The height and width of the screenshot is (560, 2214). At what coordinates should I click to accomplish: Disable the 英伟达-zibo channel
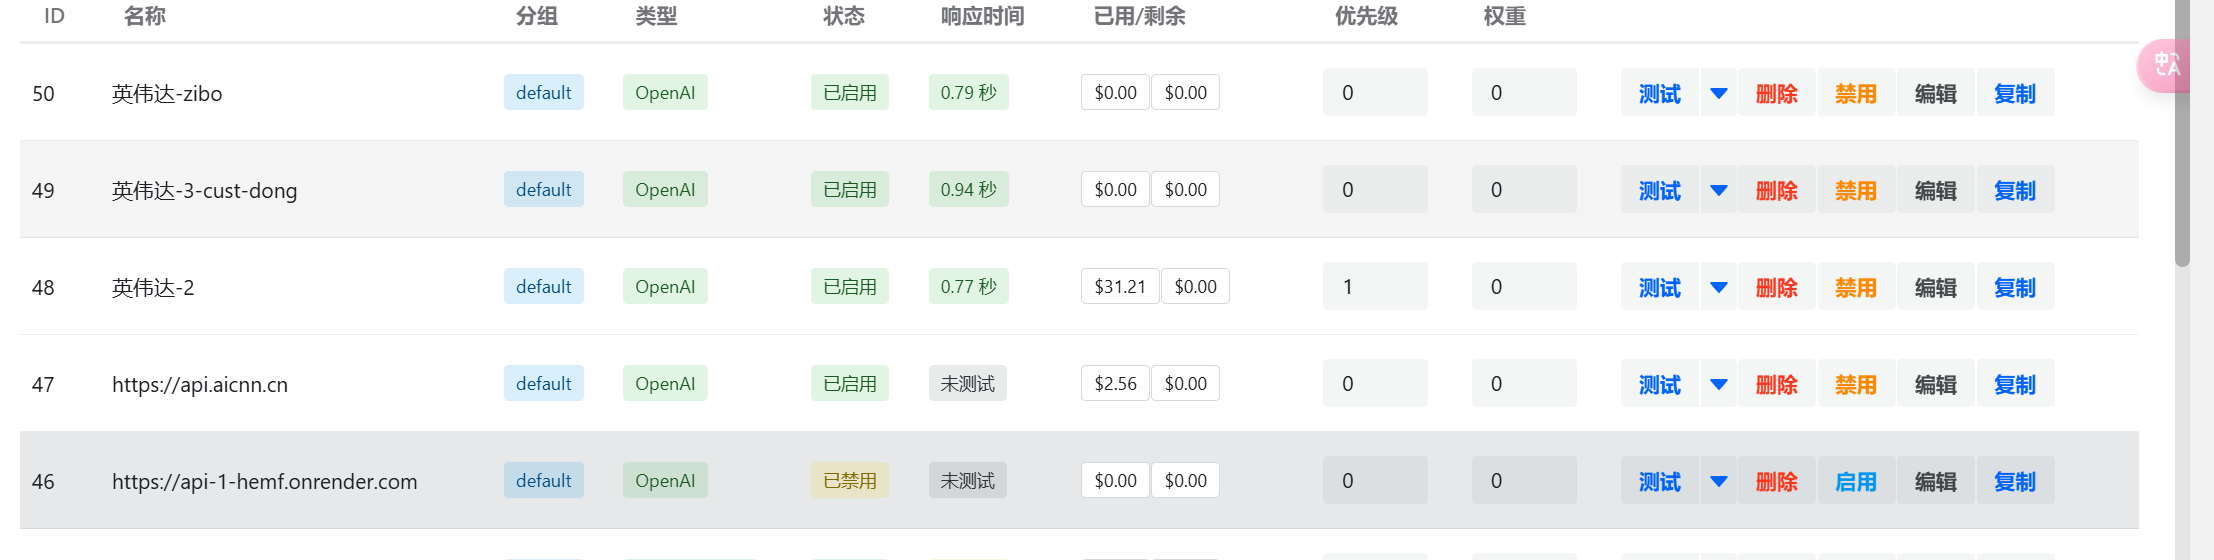pos(1856,93)
